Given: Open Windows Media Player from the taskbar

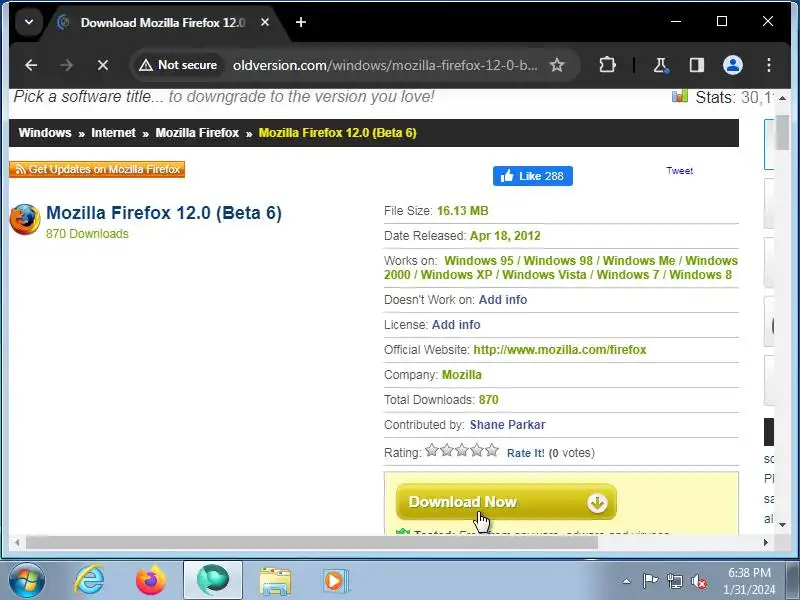Looking at the screenshot, I should 336,582.
